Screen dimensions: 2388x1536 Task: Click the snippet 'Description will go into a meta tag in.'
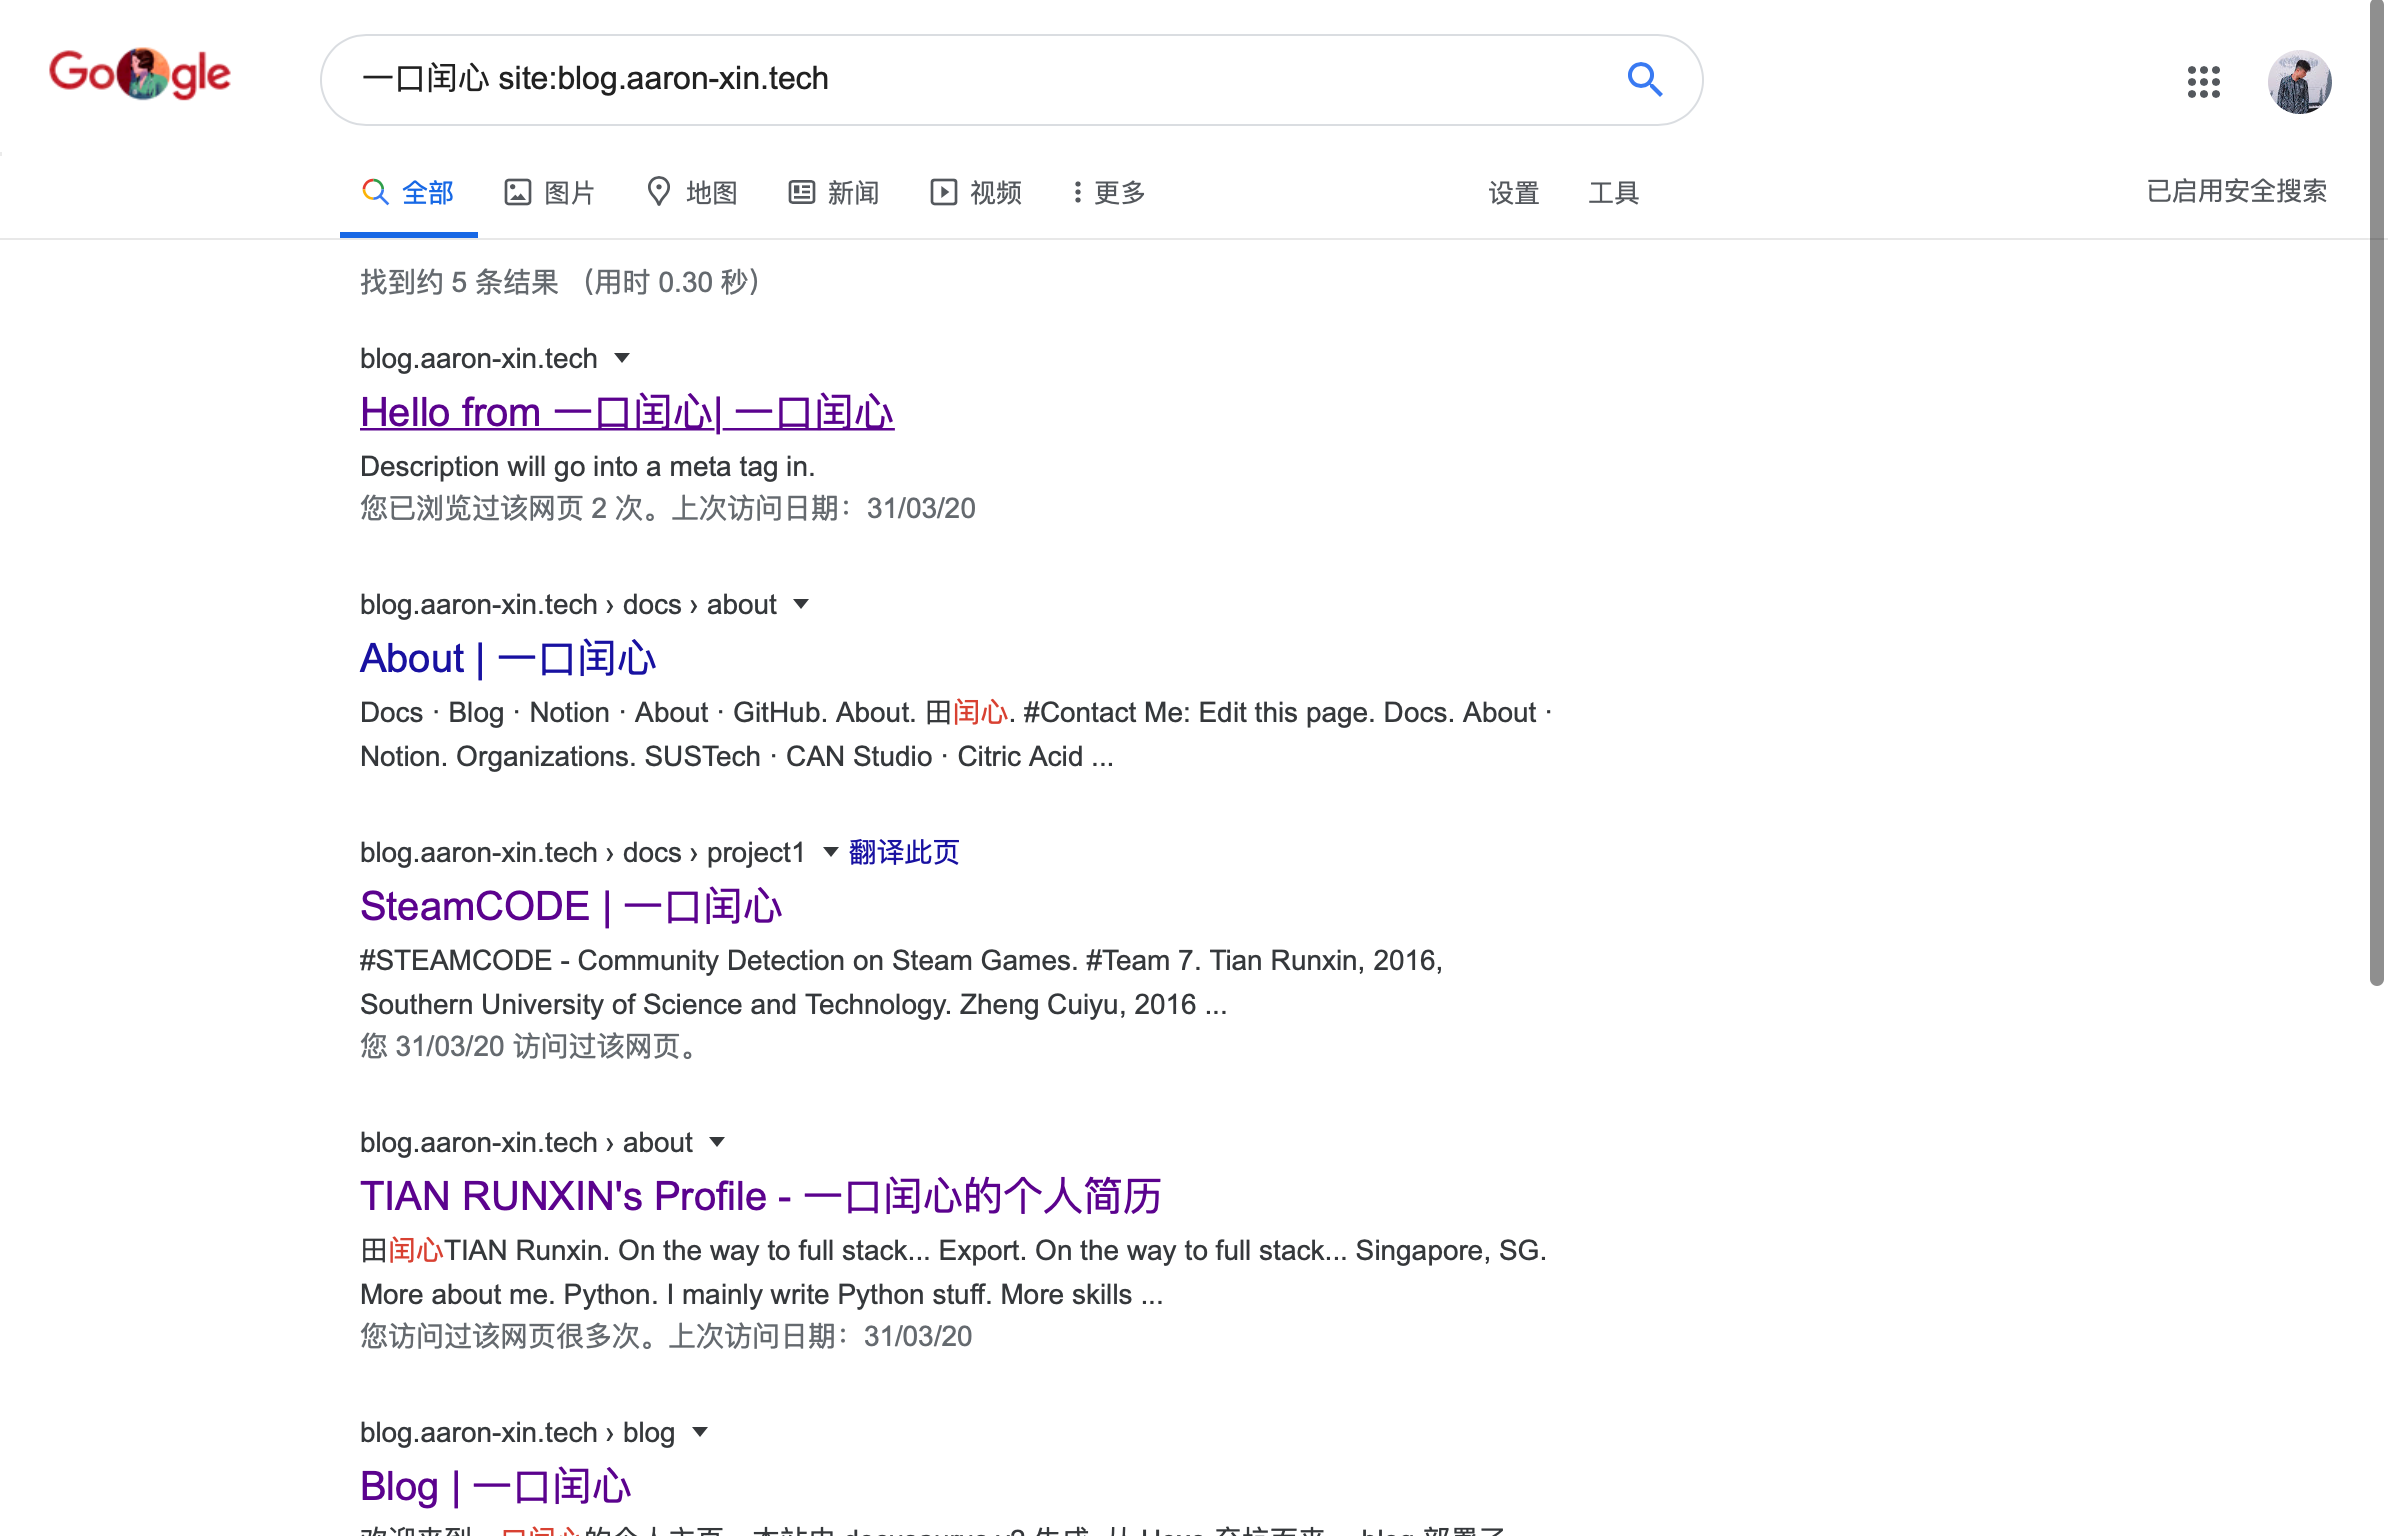(x=588, y=466)
